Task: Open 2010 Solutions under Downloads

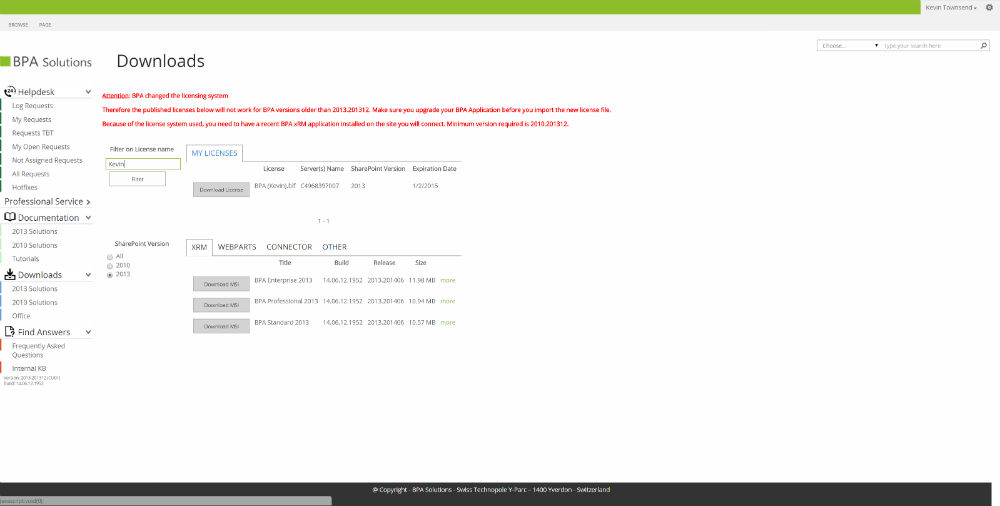Action: [x=34, y=302]
